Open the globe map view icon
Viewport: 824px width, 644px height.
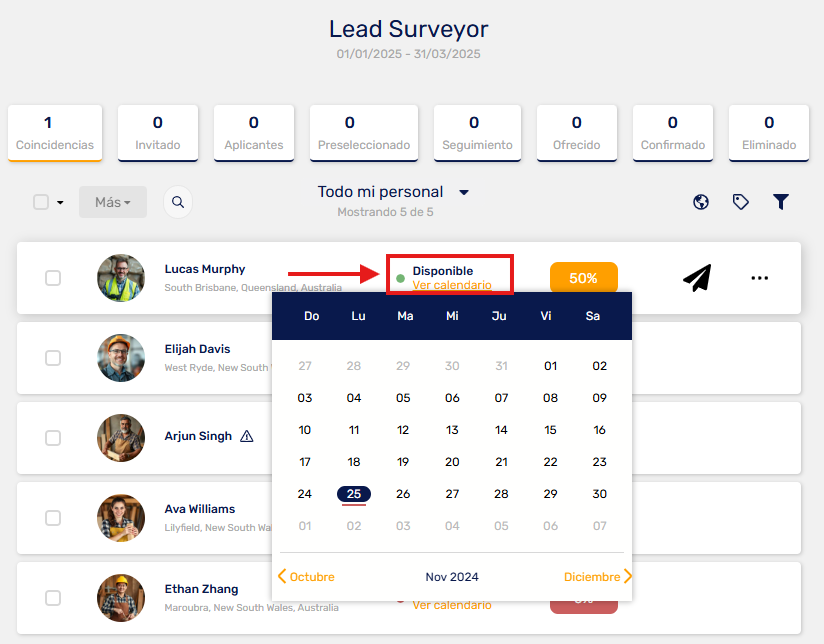pos(701,202)
